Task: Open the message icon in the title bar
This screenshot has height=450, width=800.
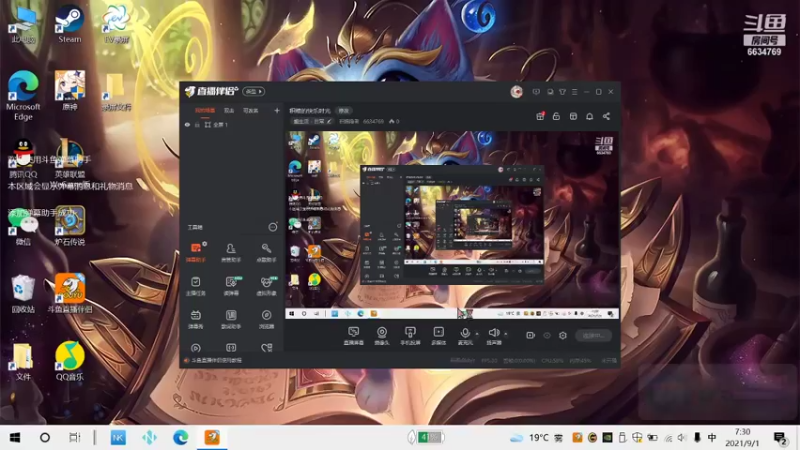Action: 536,92
